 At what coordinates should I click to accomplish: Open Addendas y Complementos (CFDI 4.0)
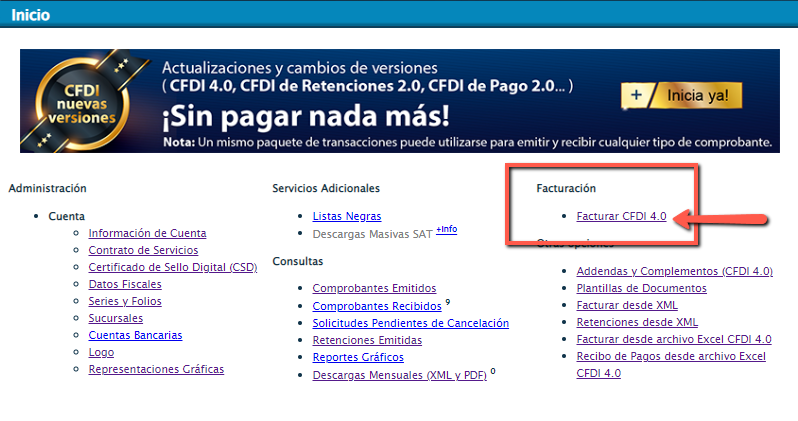(x=674, y=271)
